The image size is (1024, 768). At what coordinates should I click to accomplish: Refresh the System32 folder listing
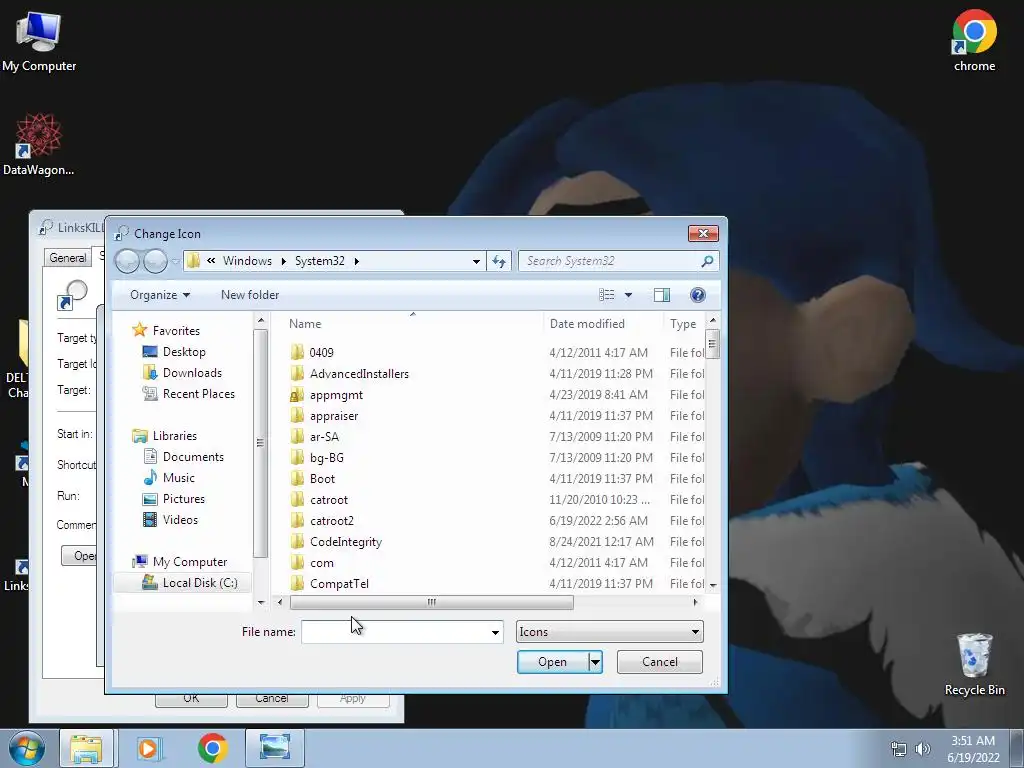pyautogui.click(x=499, y=261)
